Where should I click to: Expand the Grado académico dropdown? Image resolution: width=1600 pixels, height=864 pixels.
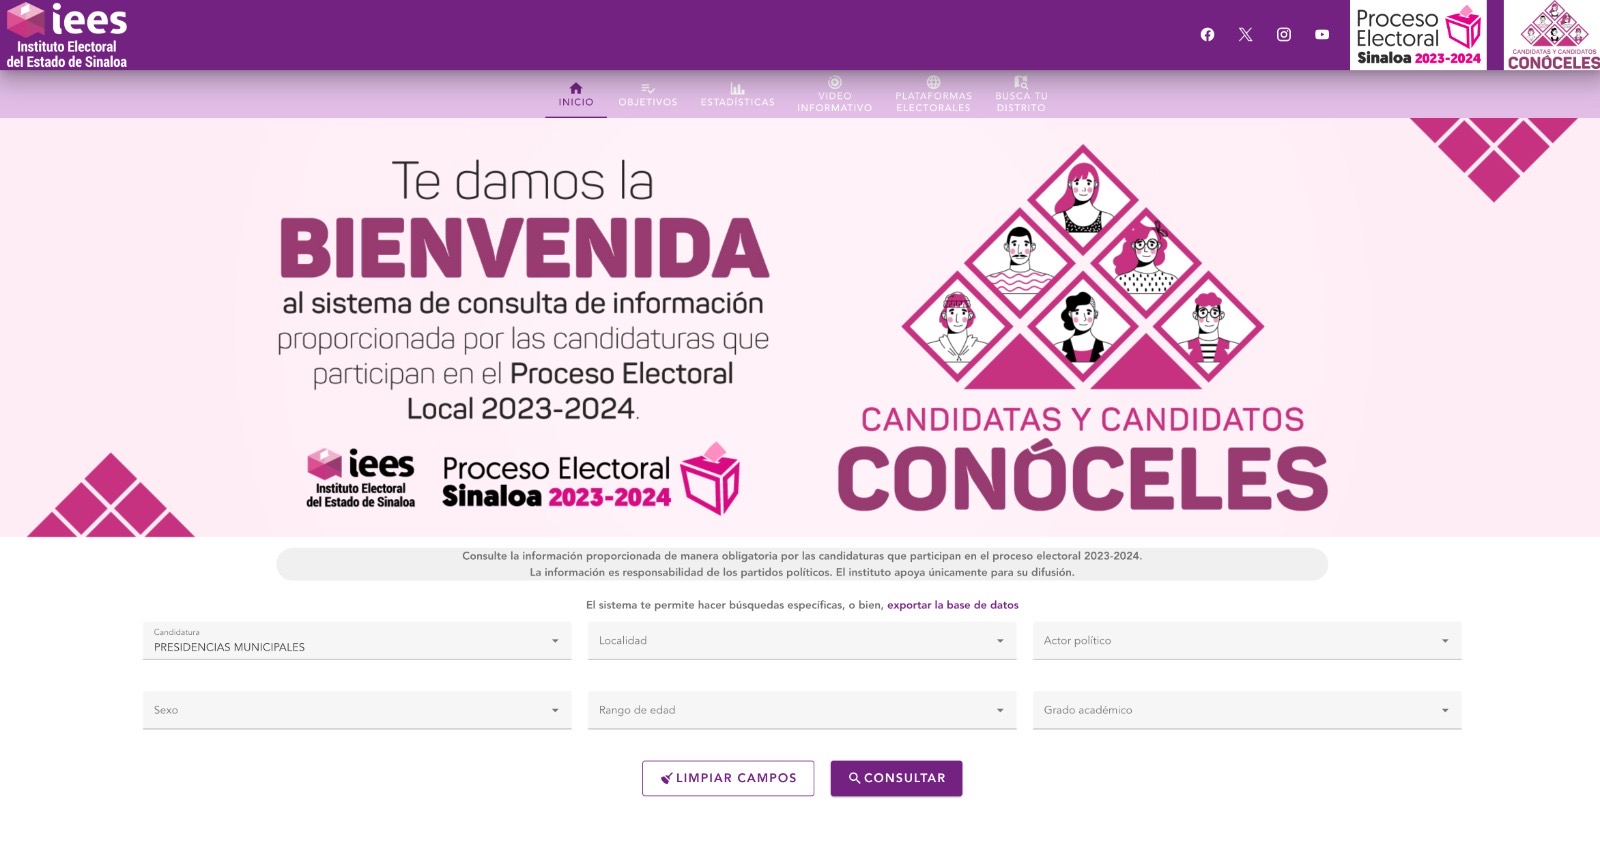click(1247, 710)
